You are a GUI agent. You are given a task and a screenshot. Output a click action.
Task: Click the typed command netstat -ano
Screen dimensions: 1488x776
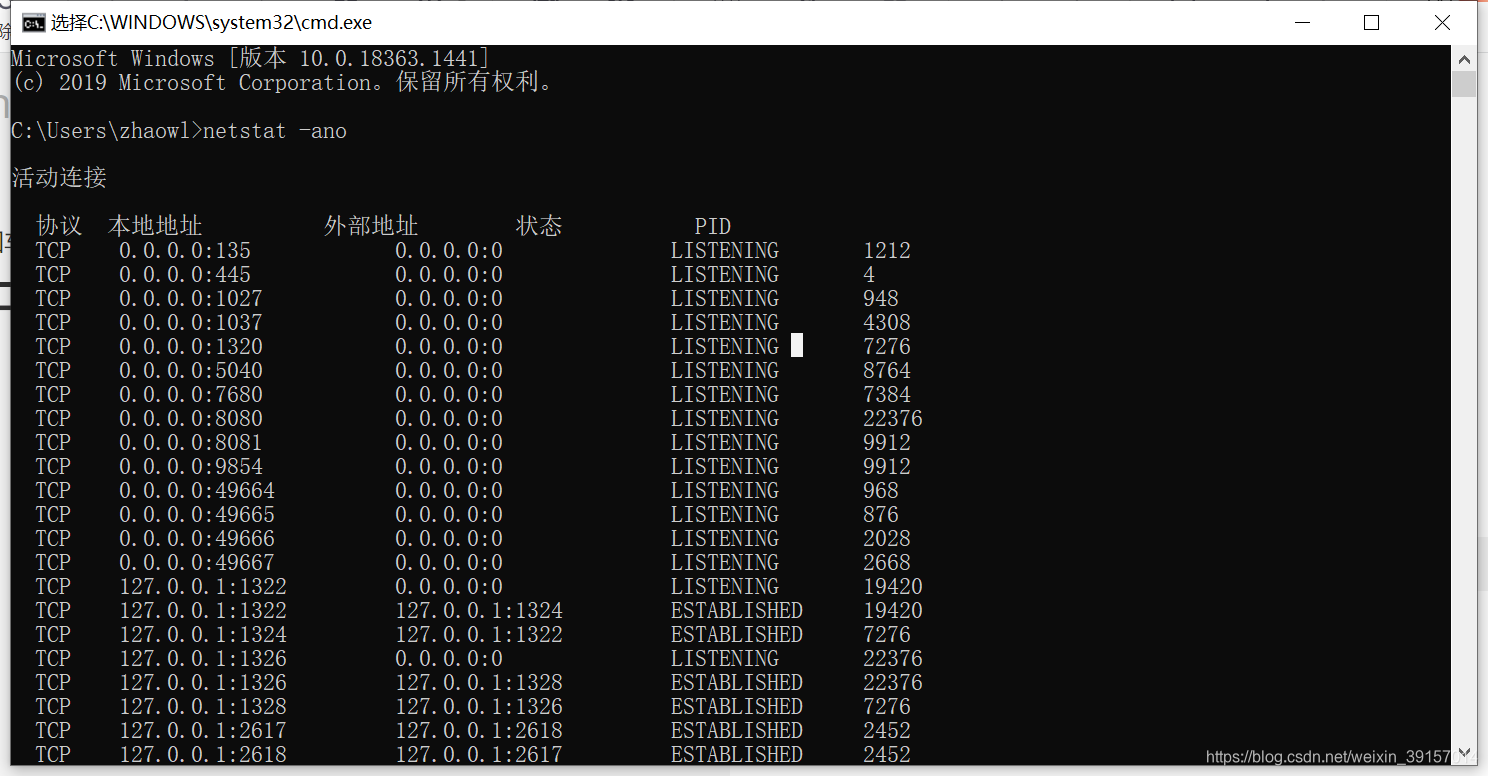point(275,131)
